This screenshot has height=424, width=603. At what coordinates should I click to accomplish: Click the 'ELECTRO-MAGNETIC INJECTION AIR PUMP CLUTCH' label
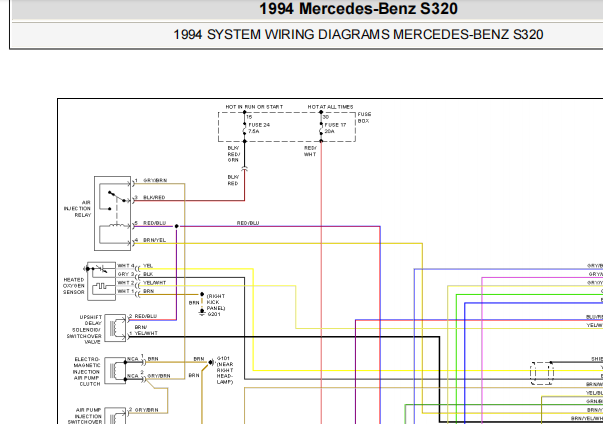click(x=87, y=371)
